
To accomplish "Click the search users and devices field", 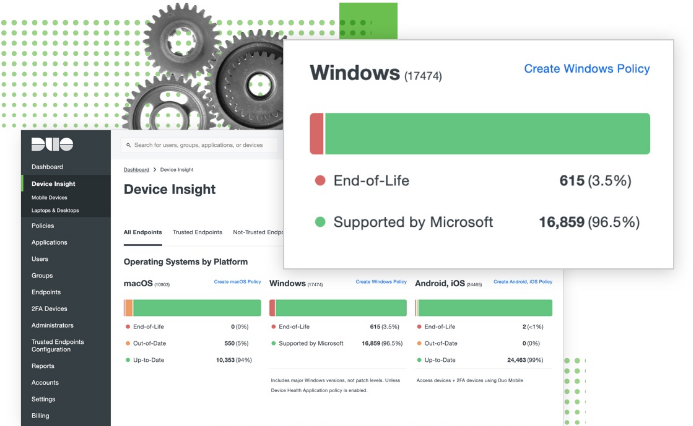I will (200, 145).
